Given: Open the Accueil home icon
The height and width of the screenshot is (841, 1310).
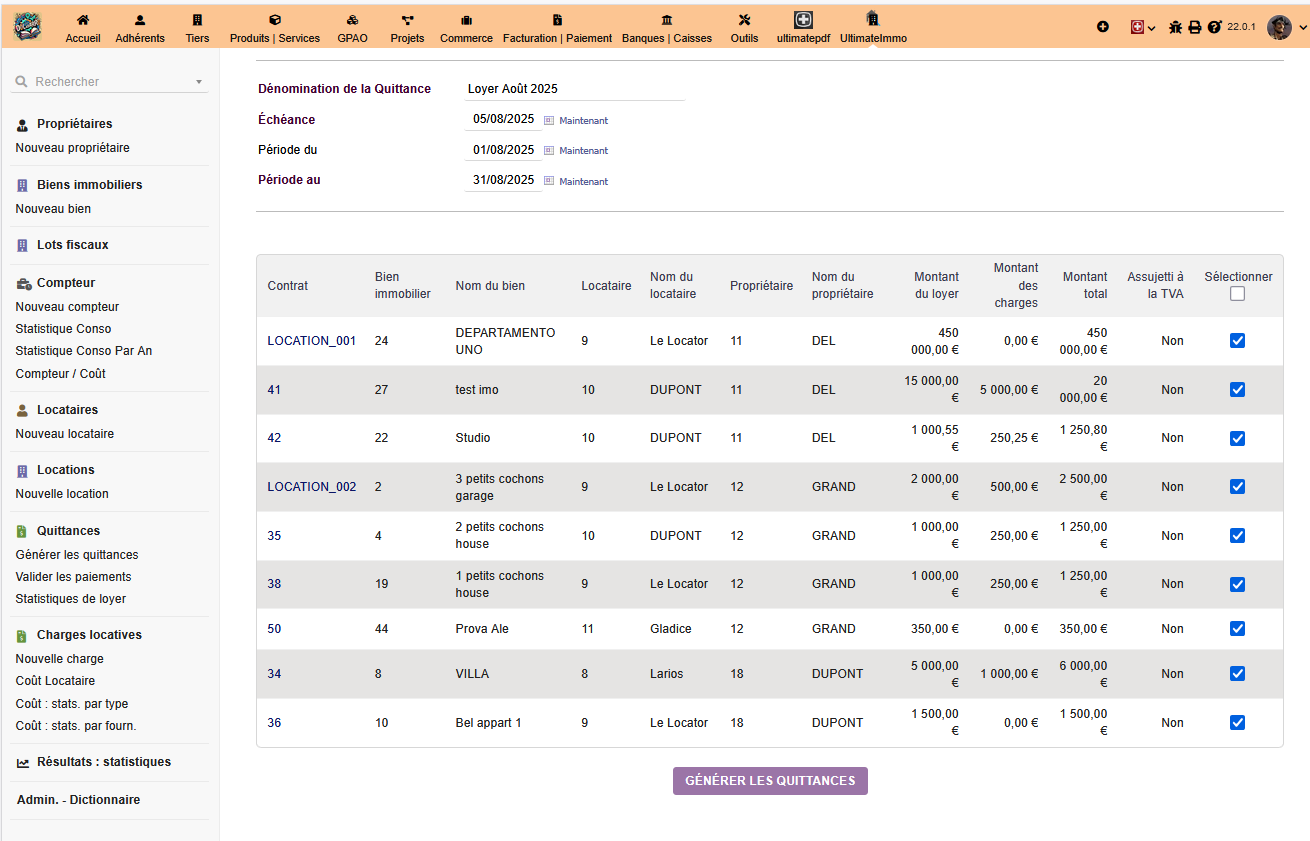Looking at the screenshot, I should tap(83, 20).
